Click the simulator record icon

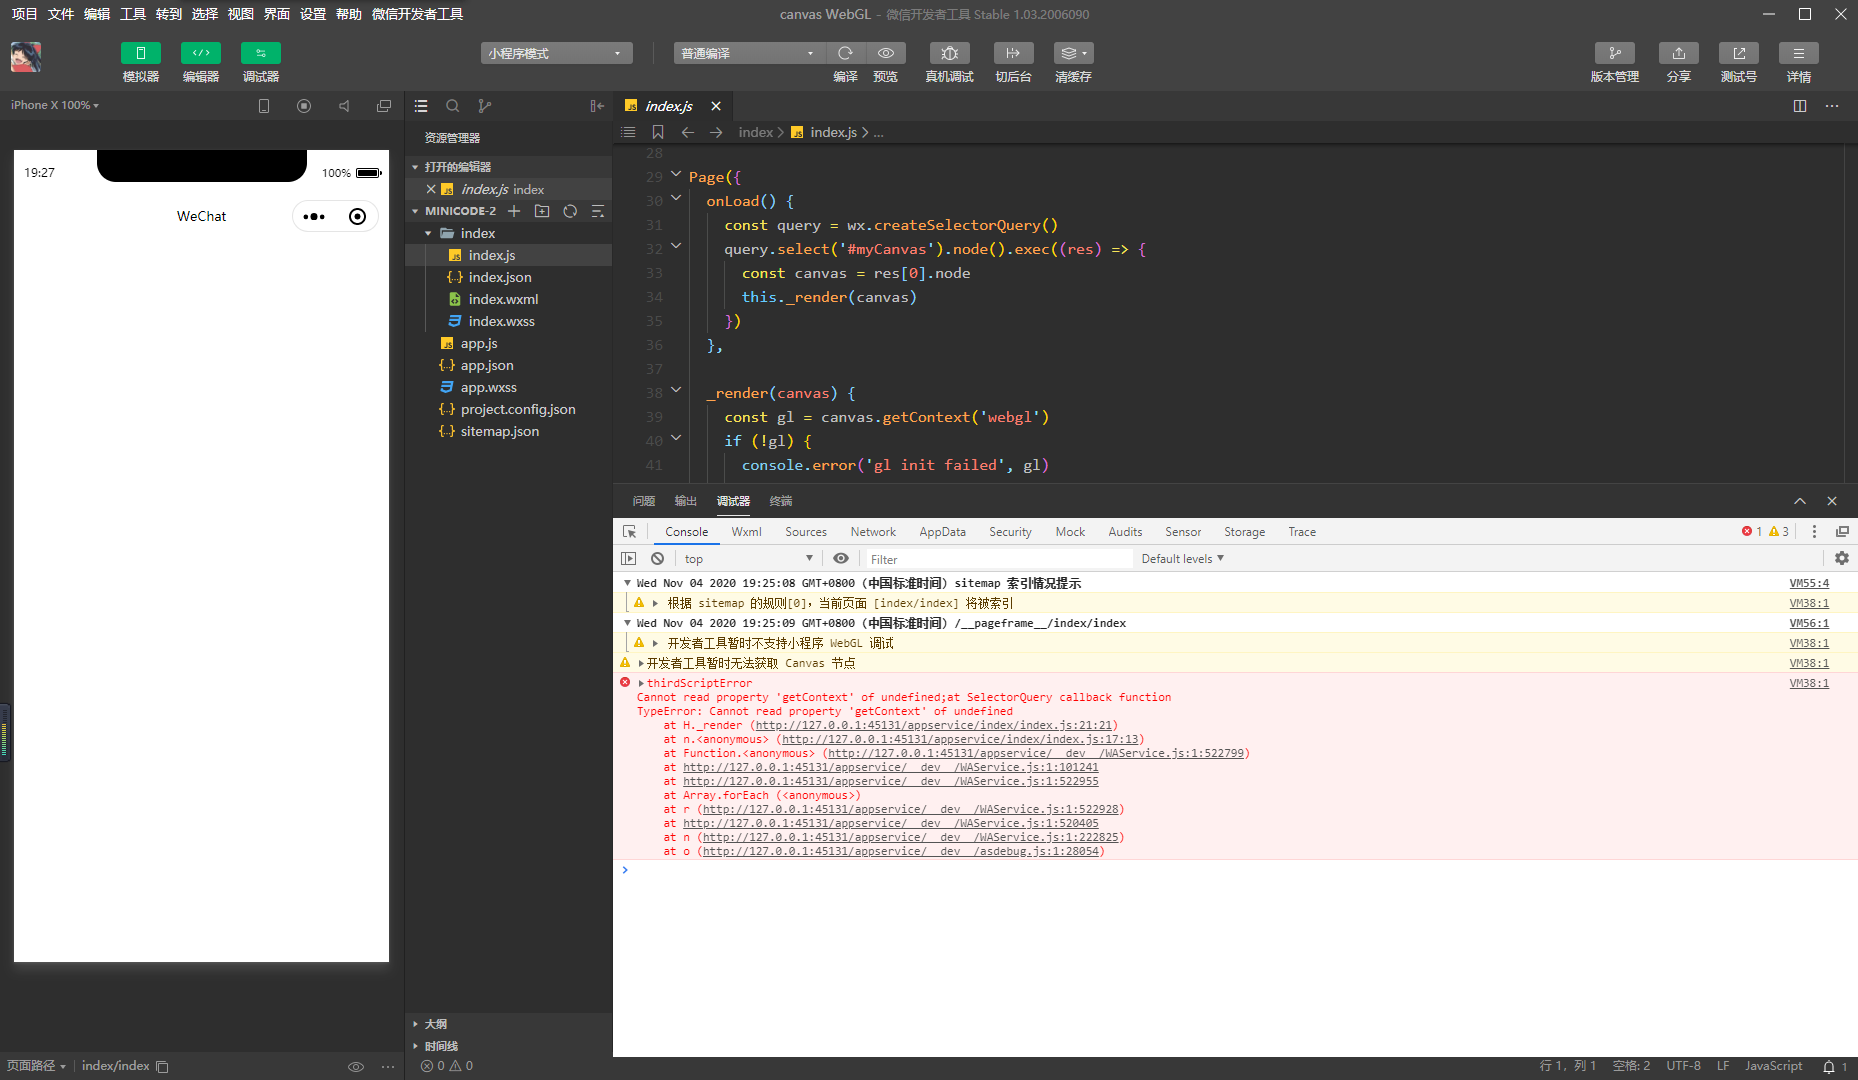click(304, 106)
